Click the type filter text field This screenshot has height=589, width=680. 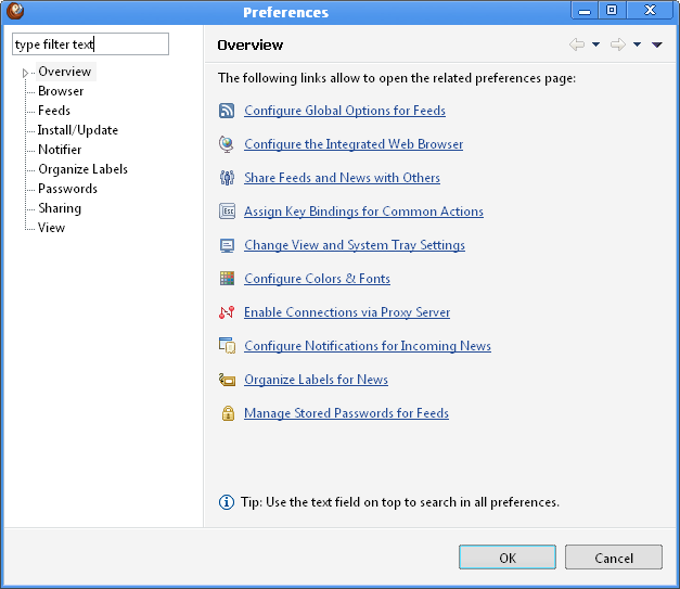click(x=90, y=45)
